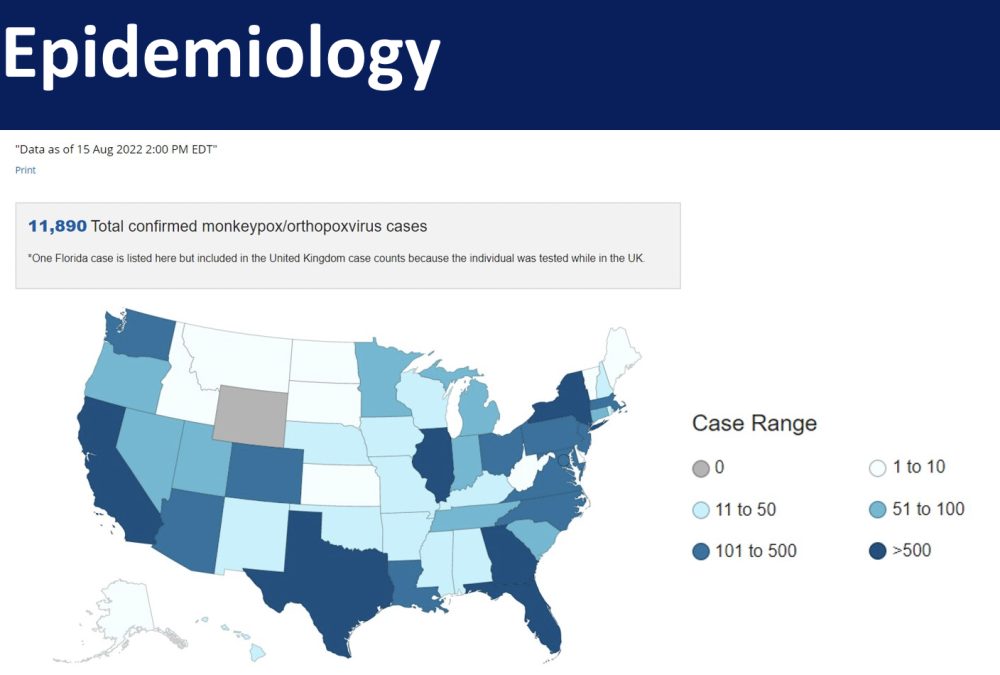The width and height of the screenshot is (1000, 675).
Task: Click the Epidemiology slide heading
Action: (x=221, y=56)
